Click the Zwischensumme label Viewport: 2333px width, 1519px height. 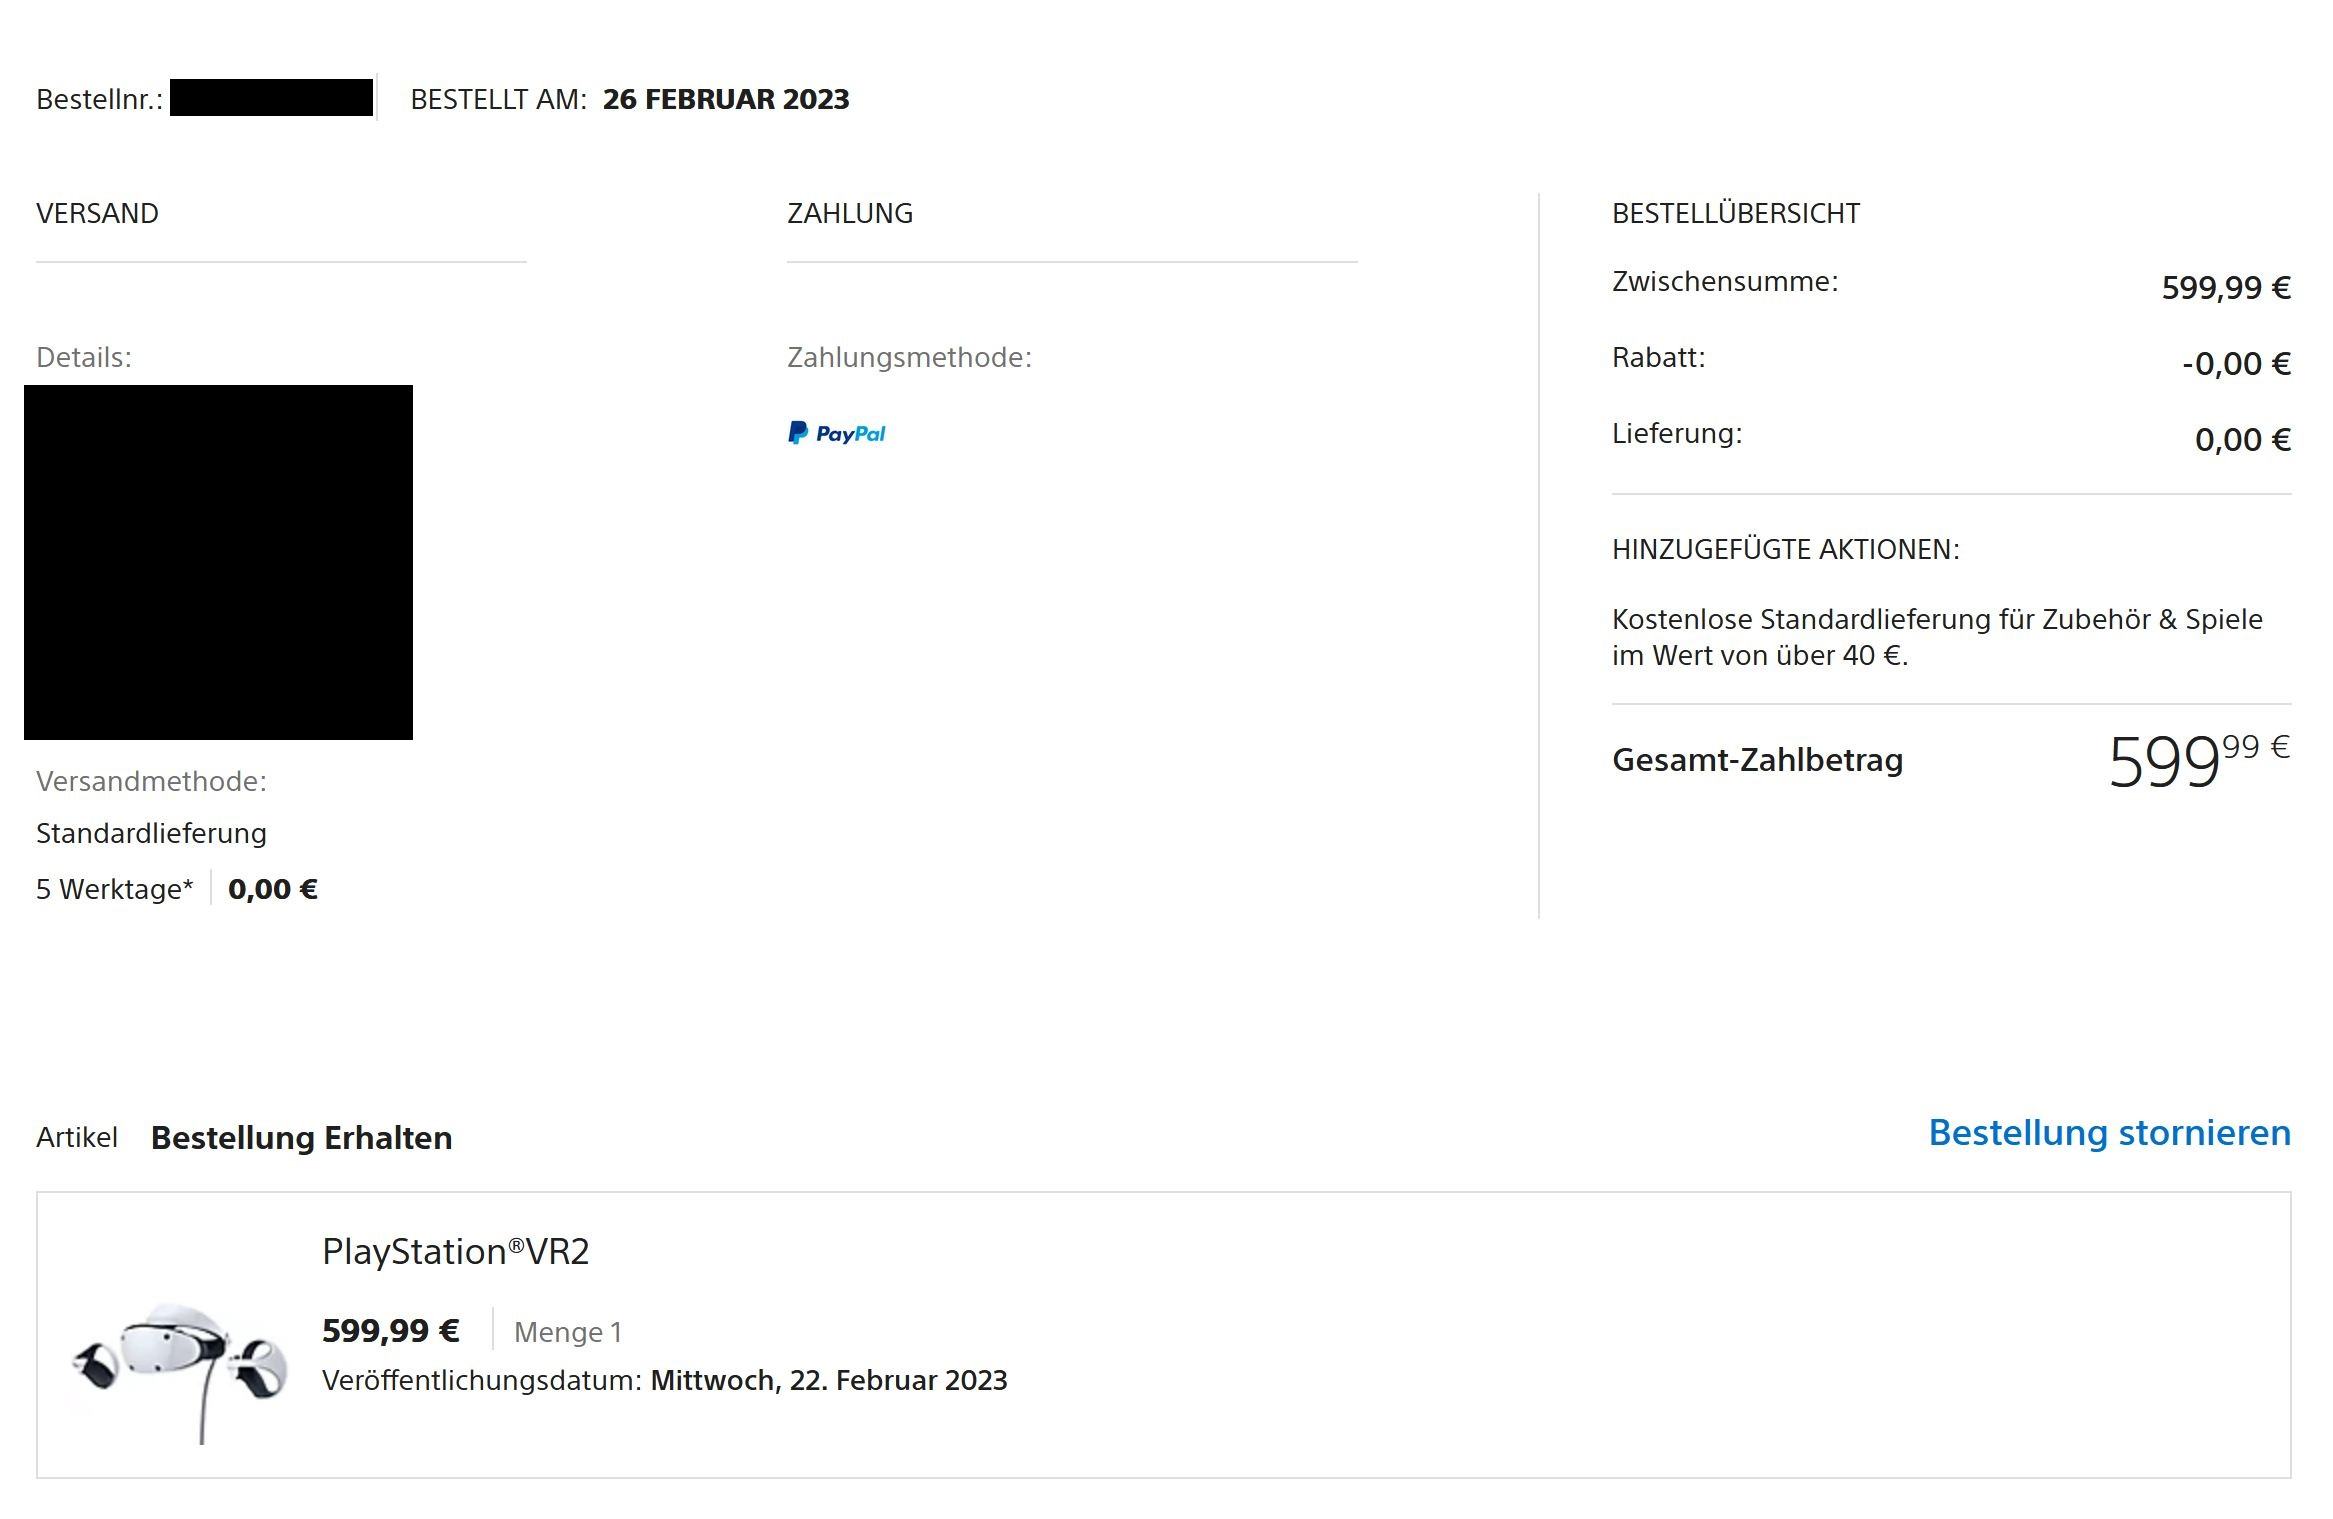tap(1725, 282)
